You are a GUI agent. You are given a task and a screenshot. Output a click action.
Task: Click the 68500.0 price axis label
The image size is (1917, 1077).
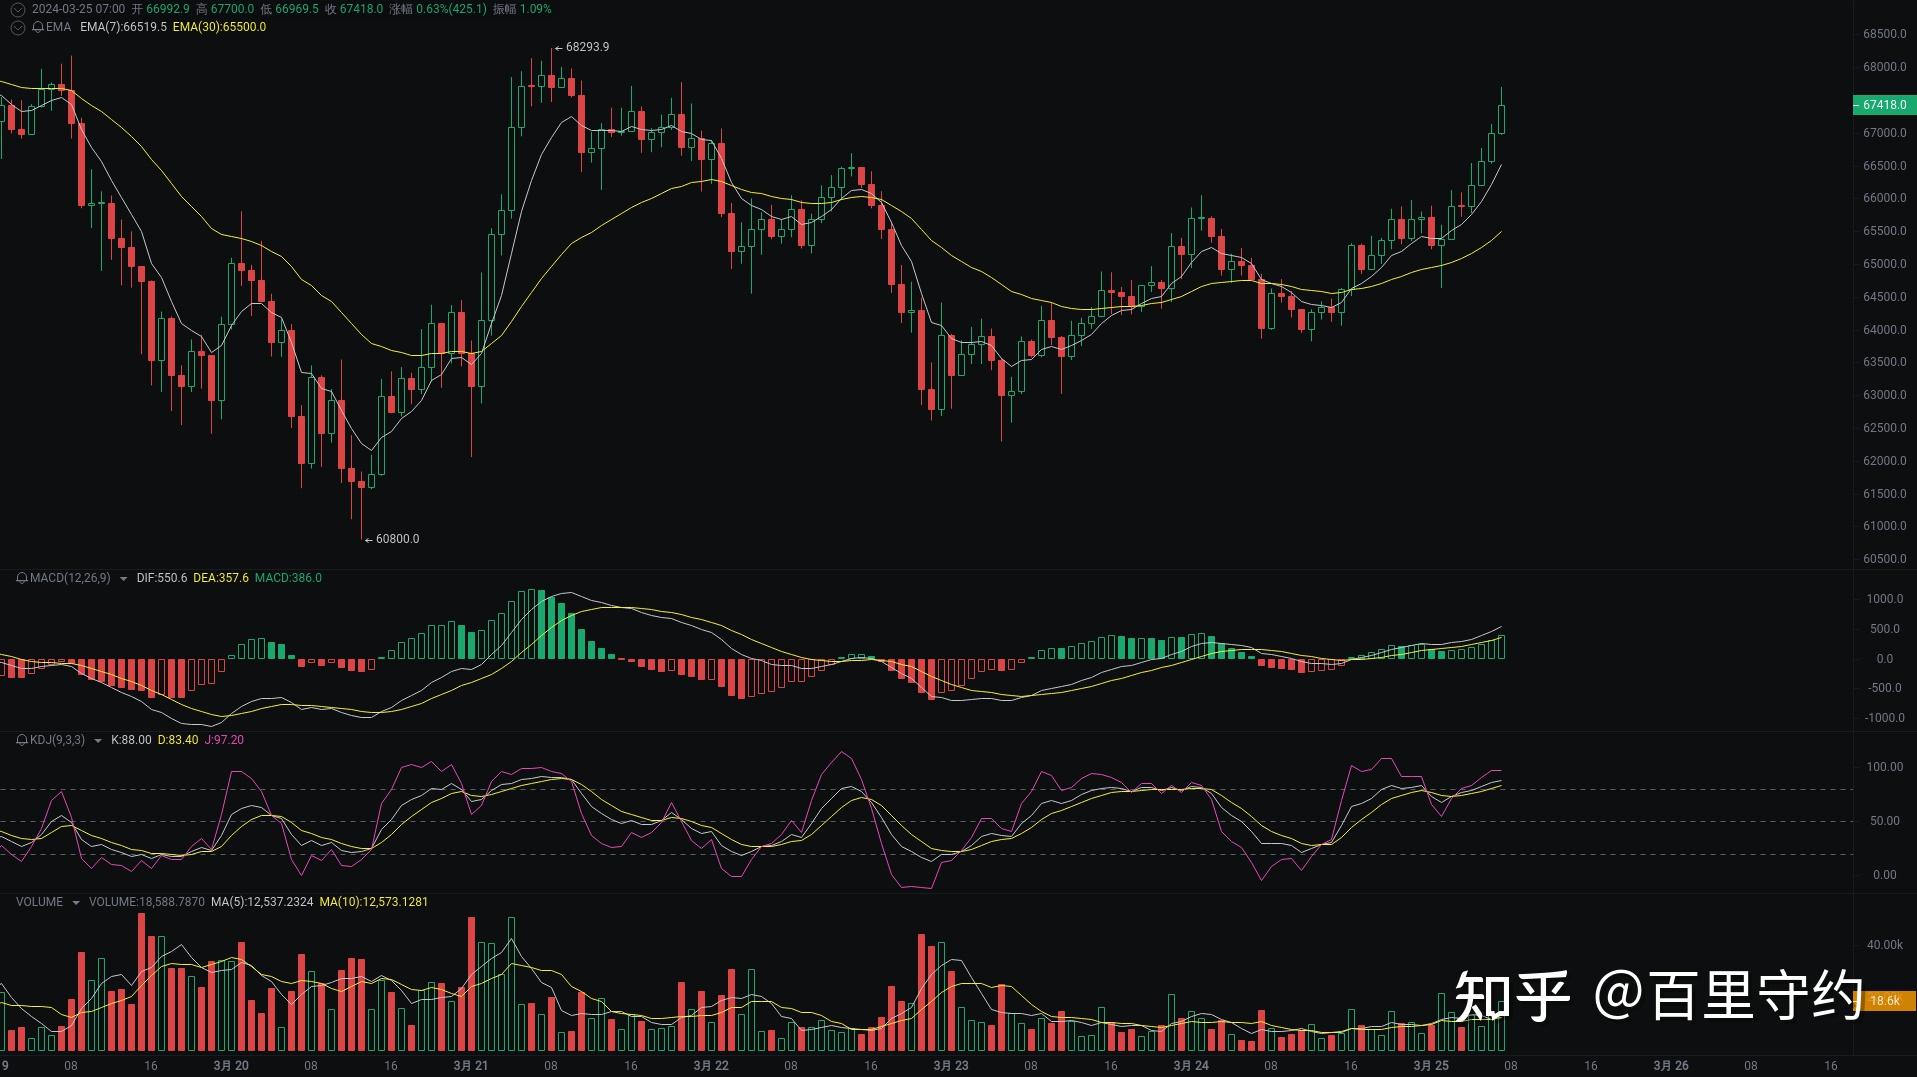1884,34
